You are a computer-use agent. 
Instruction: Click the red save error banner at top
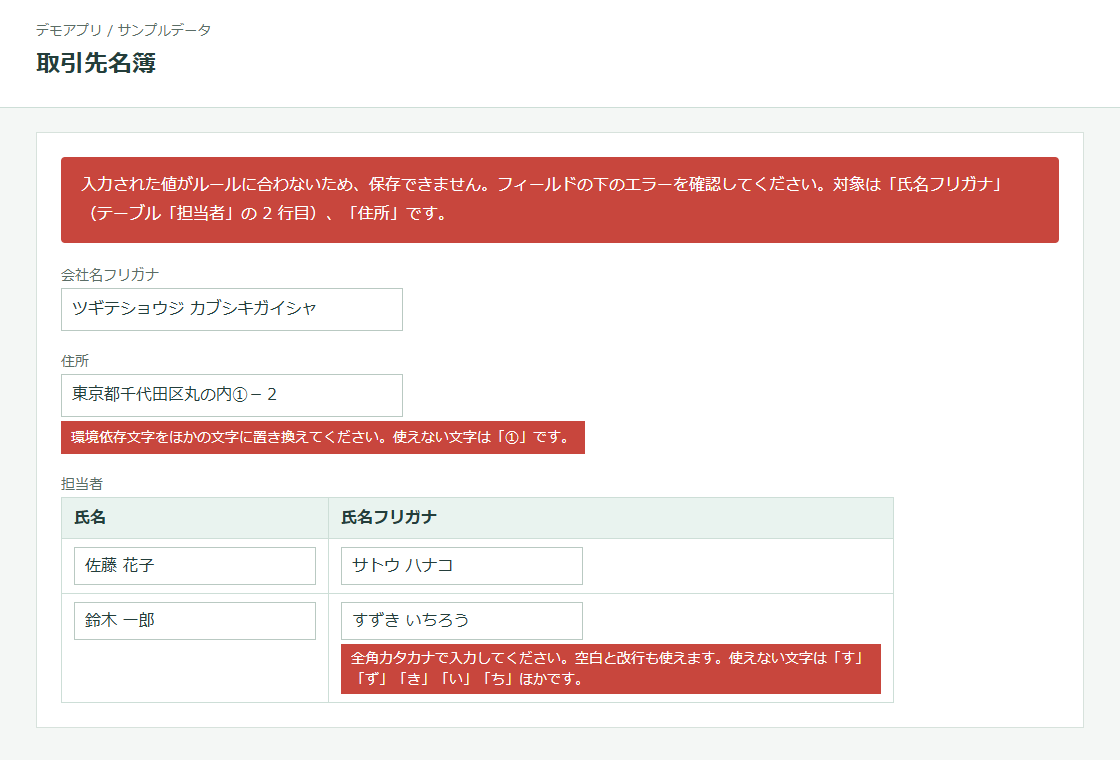(x=560, y=200)
